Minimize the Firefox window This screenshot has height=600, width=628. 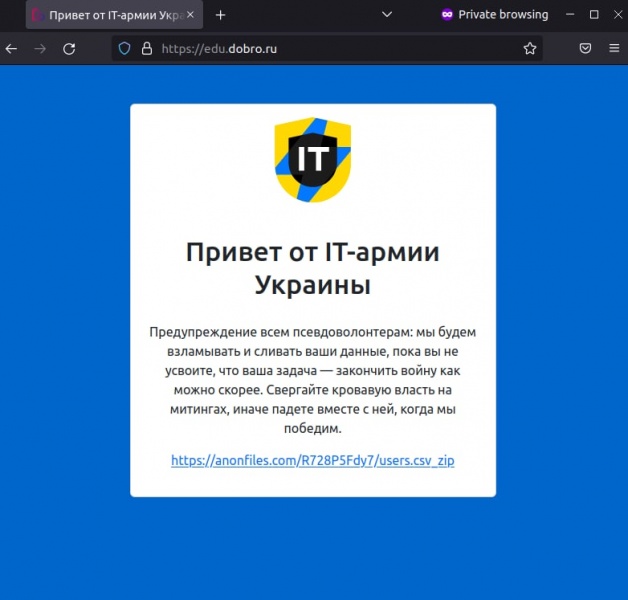(x=571, y=15)
